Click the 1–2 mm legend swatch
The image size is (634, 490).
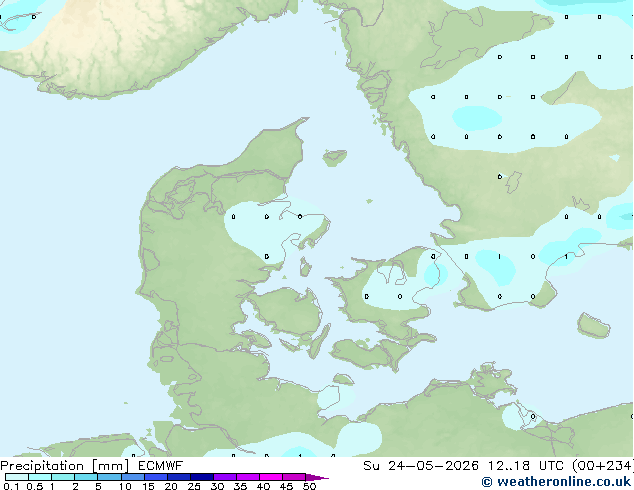point(63,477)
